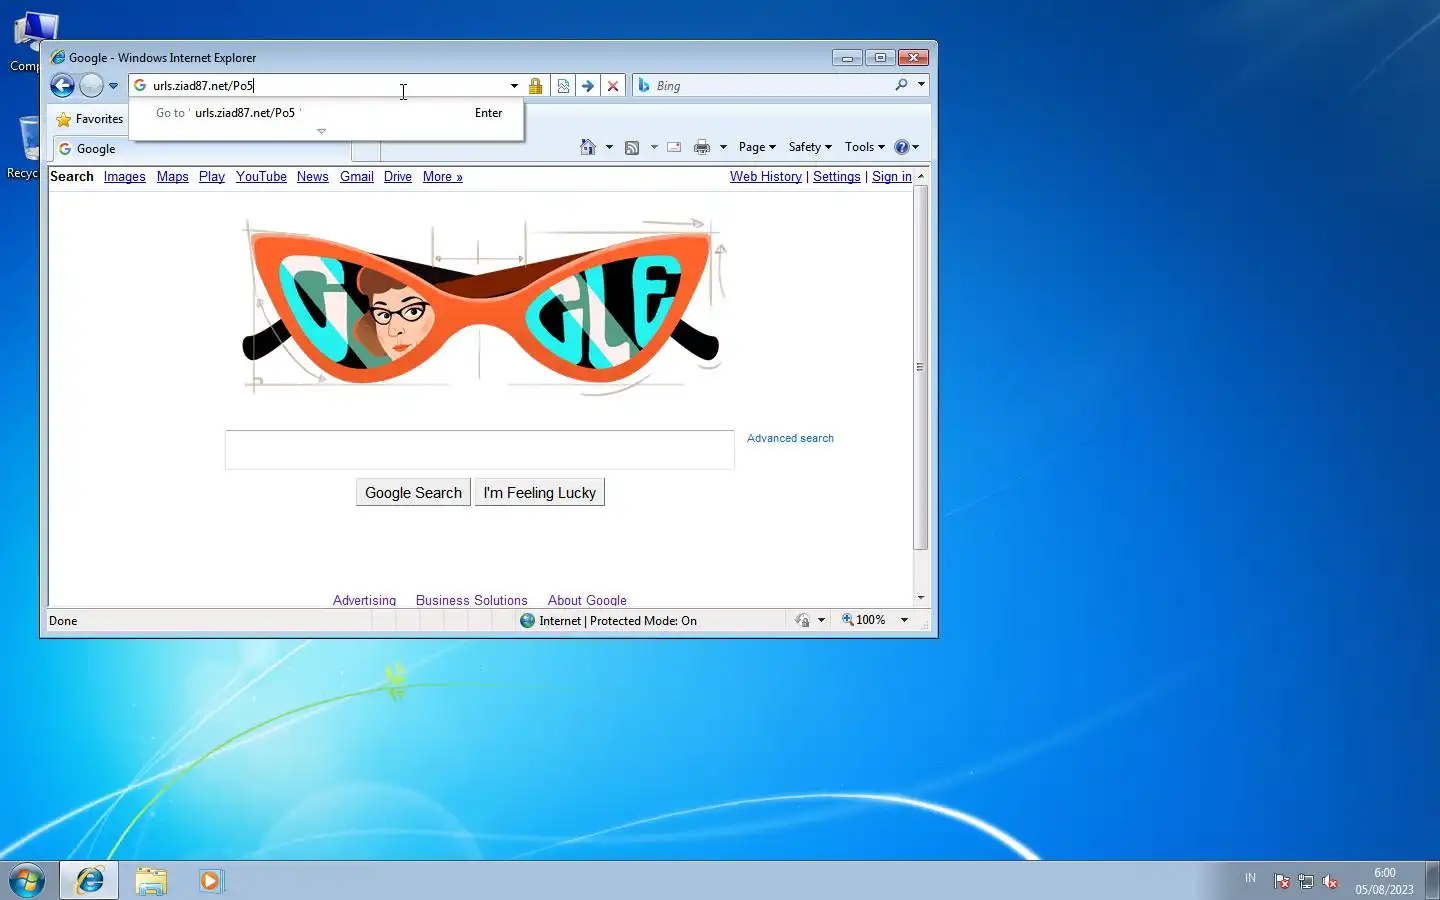Click the Home toolbar icon

[x=588, y=147]
